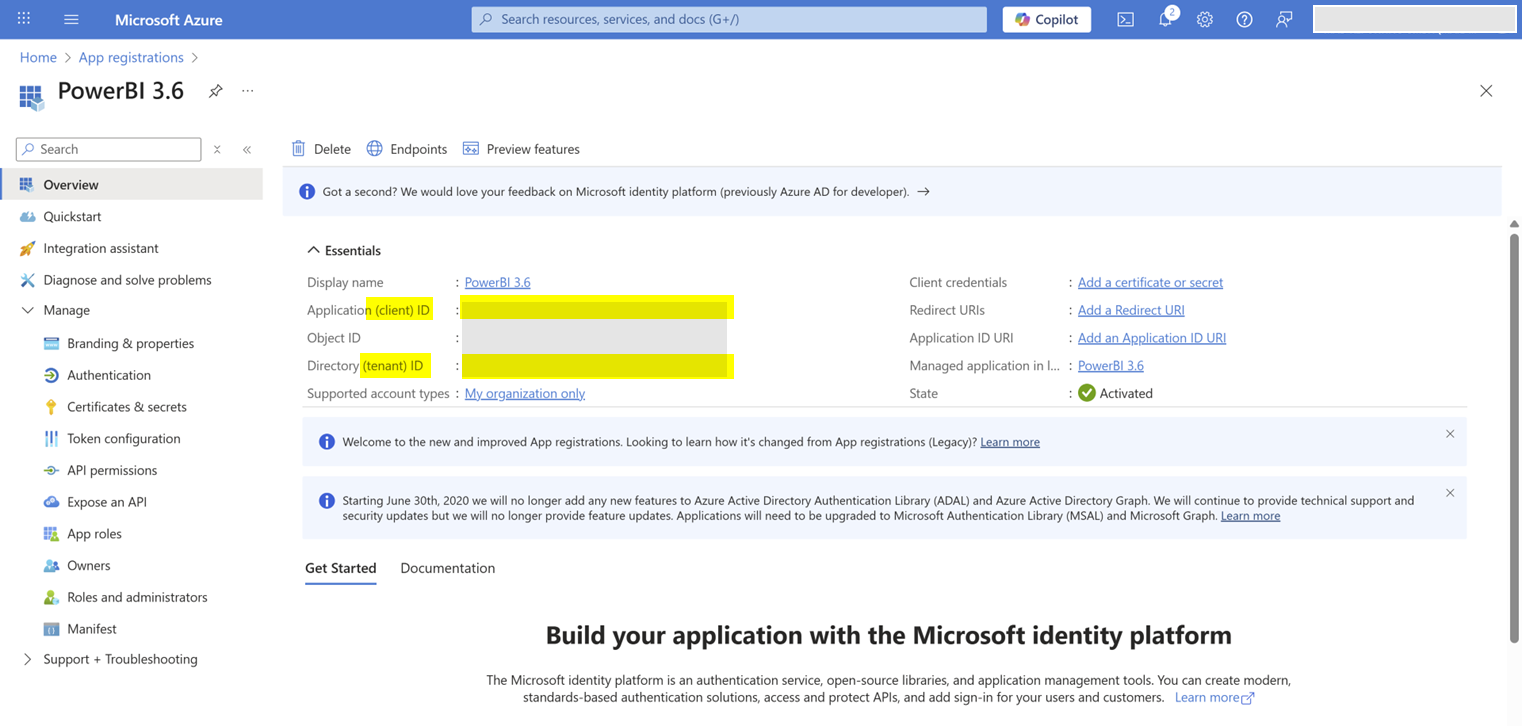Click Add a certificate or secret
Screen dimensions: 1522x726
(x=1150, y=282)
